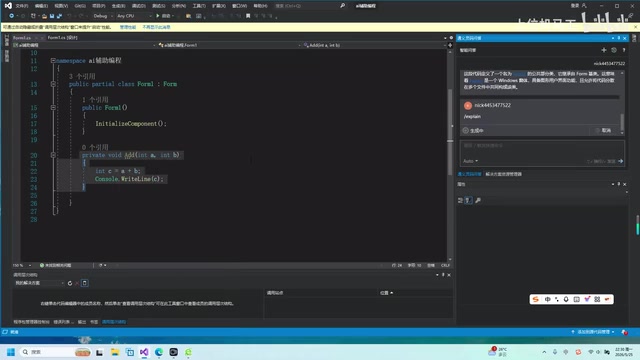Open the Debug configuration dropdown
Viewport: 640px width, 360px height.
tap(103, 16)
